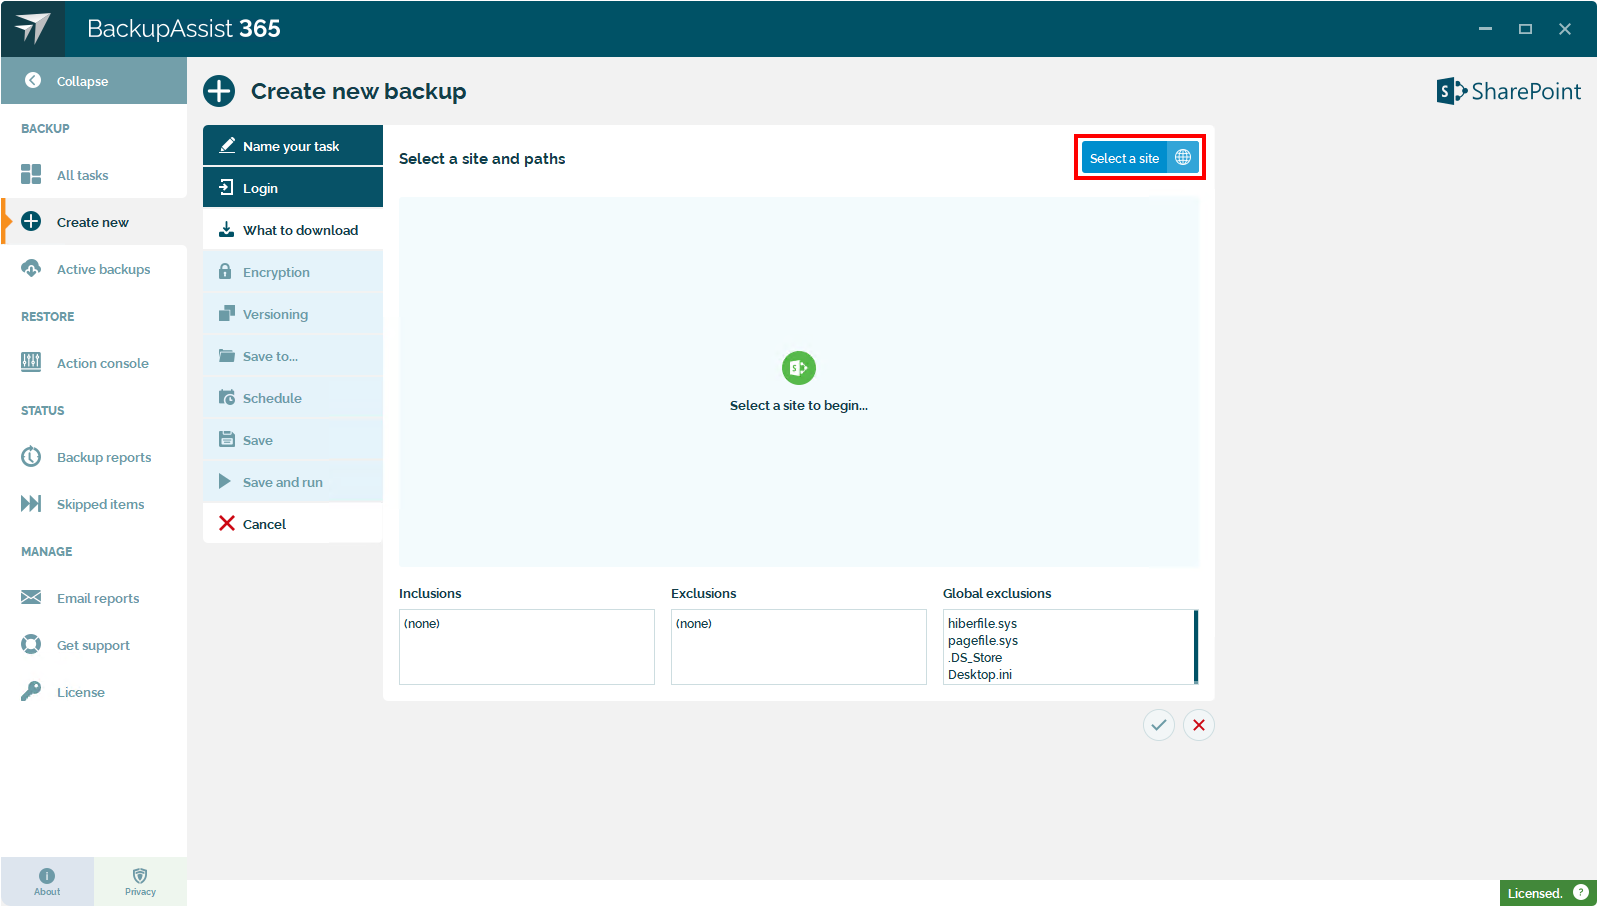The height and width of the screenshot is (906, 1598).
Task: Open All tasks in the sidebar
Action: coord(94,175)
